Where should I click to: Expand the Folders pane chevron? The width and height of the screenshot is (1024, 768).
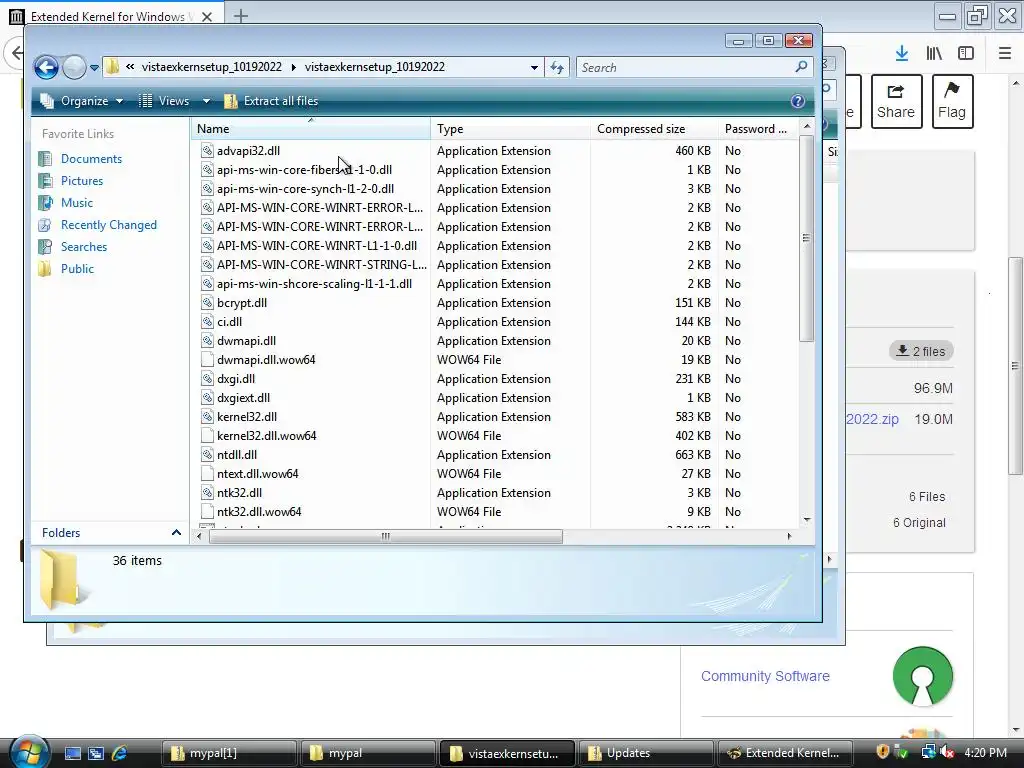click(x=176, y=533)
